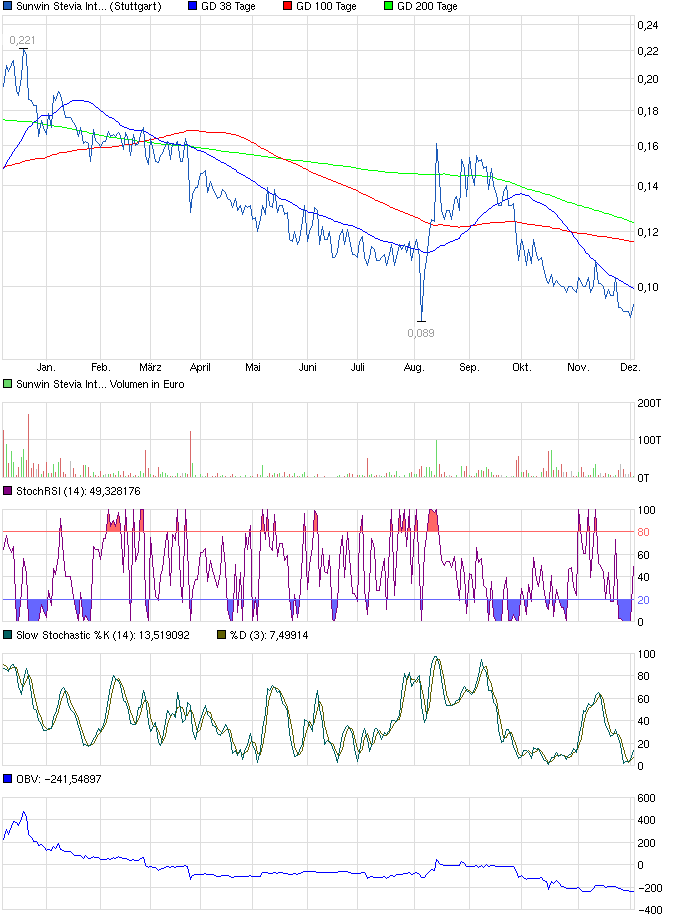Click the red 80 StochRSI threshold label
681x920 pixels.
pyautogui.click(x=643, y=532)
